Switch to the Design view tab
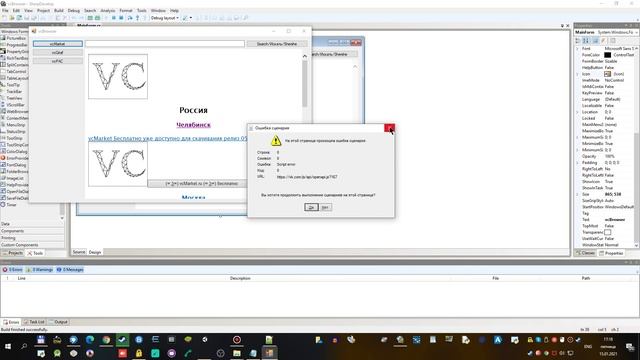This screenshot has width=640, height=360. coord(95,252)
